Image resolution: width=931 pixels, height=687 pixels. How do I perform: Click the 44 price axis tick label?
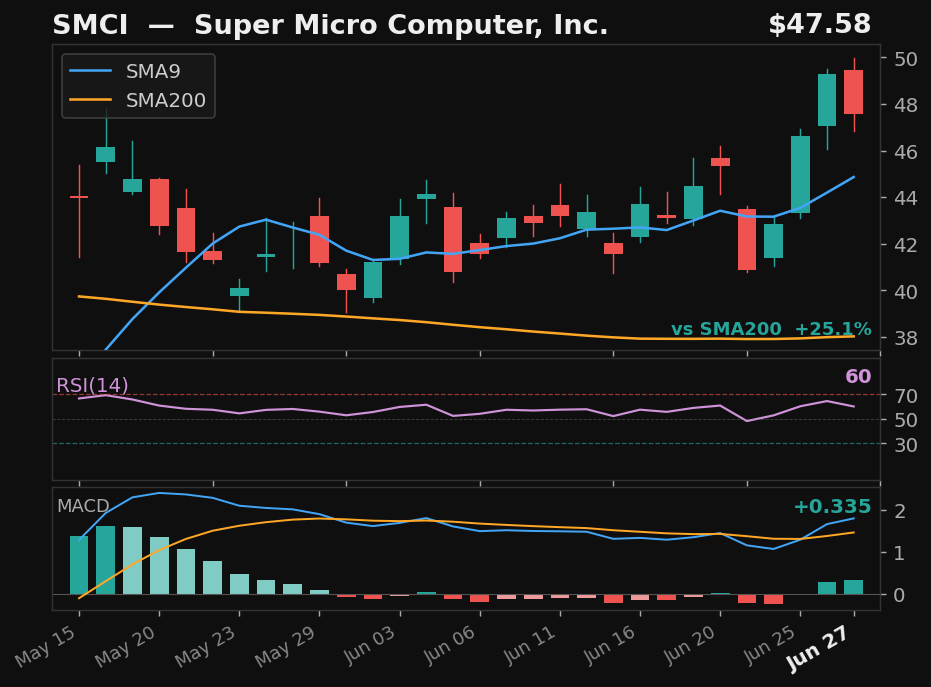pos(905,198)
